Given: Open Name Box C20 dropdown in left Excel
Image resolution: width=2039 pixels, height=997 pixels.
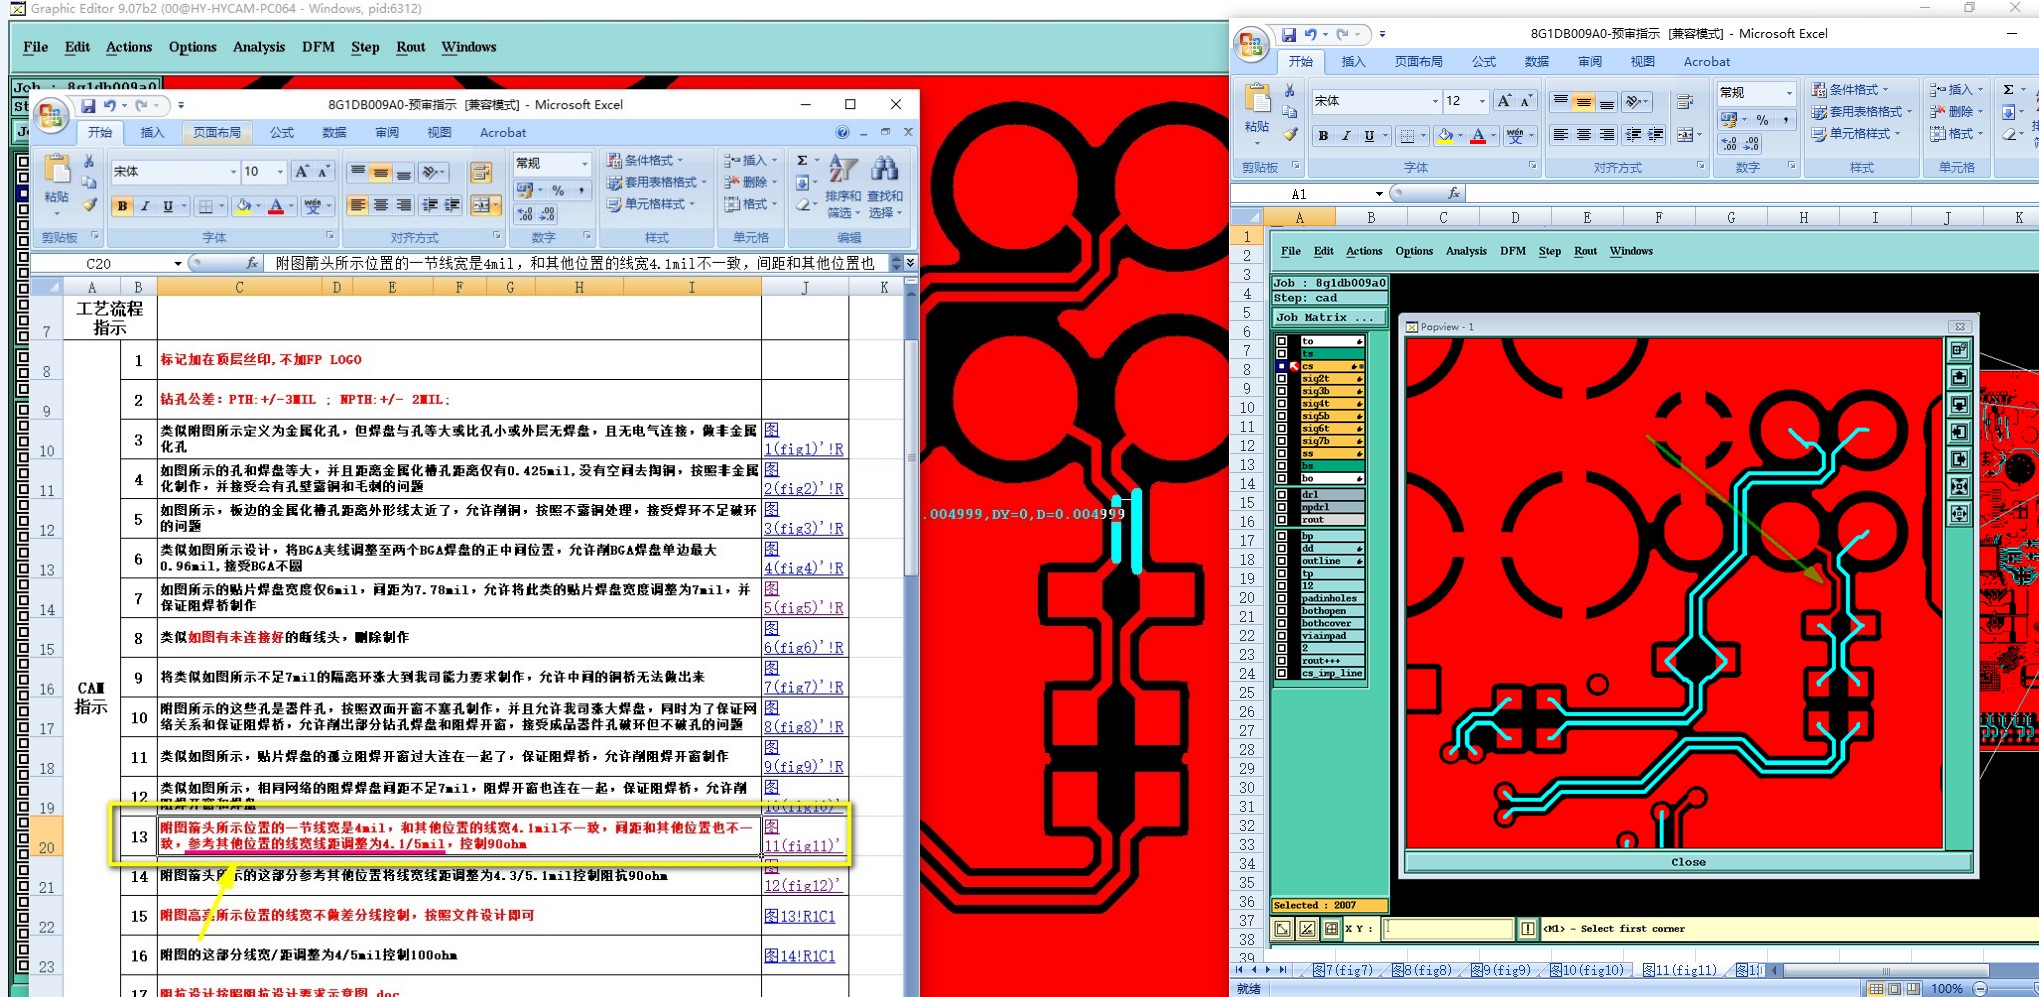Looking at the screenshot, I should tap(177, 264).
